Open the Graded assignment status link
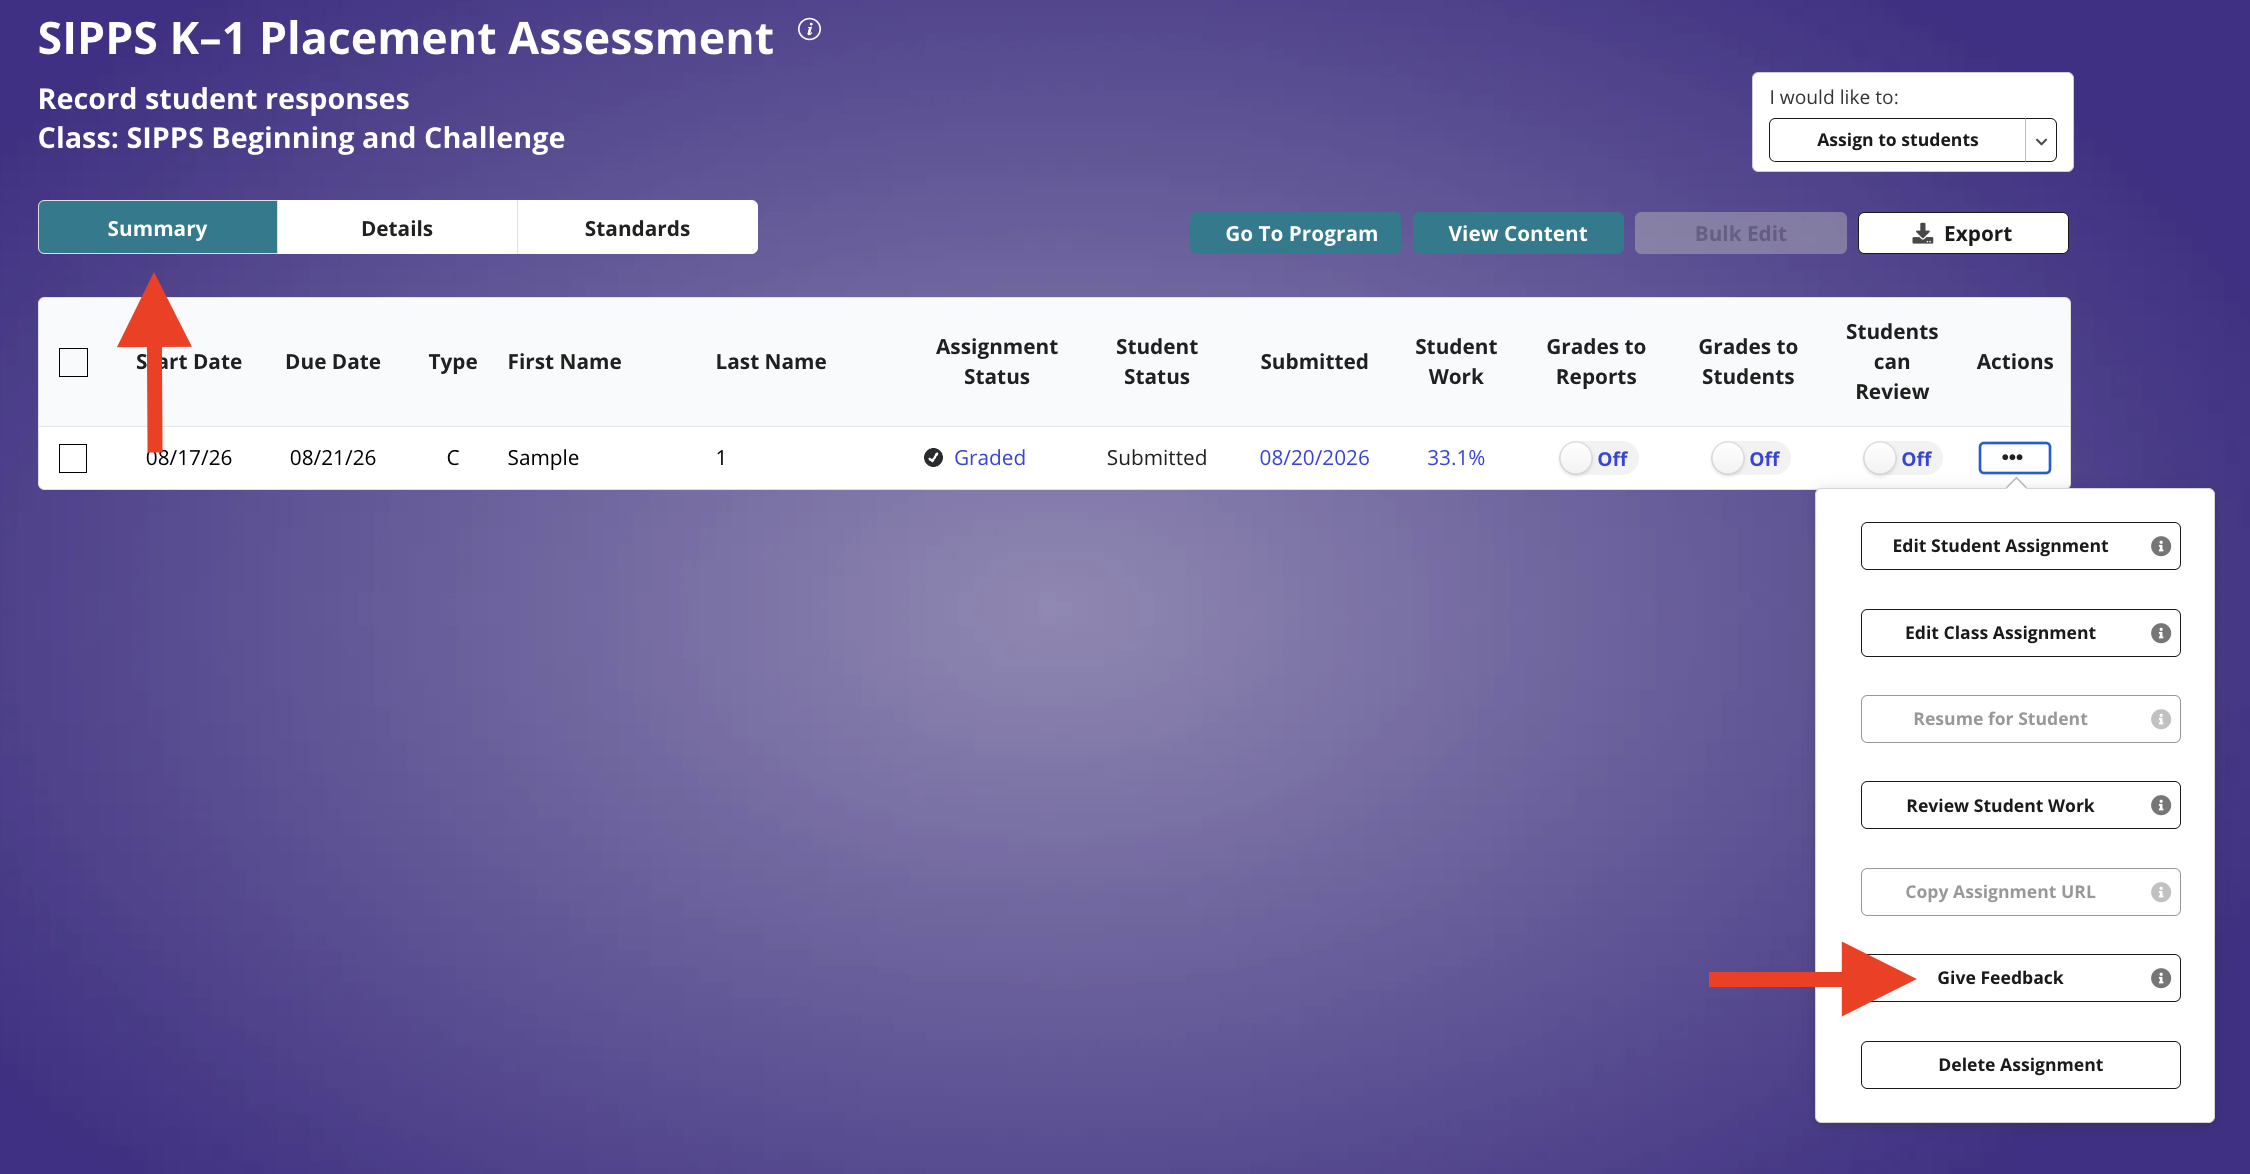2250x1174 pixels. [x=990, y=458]
